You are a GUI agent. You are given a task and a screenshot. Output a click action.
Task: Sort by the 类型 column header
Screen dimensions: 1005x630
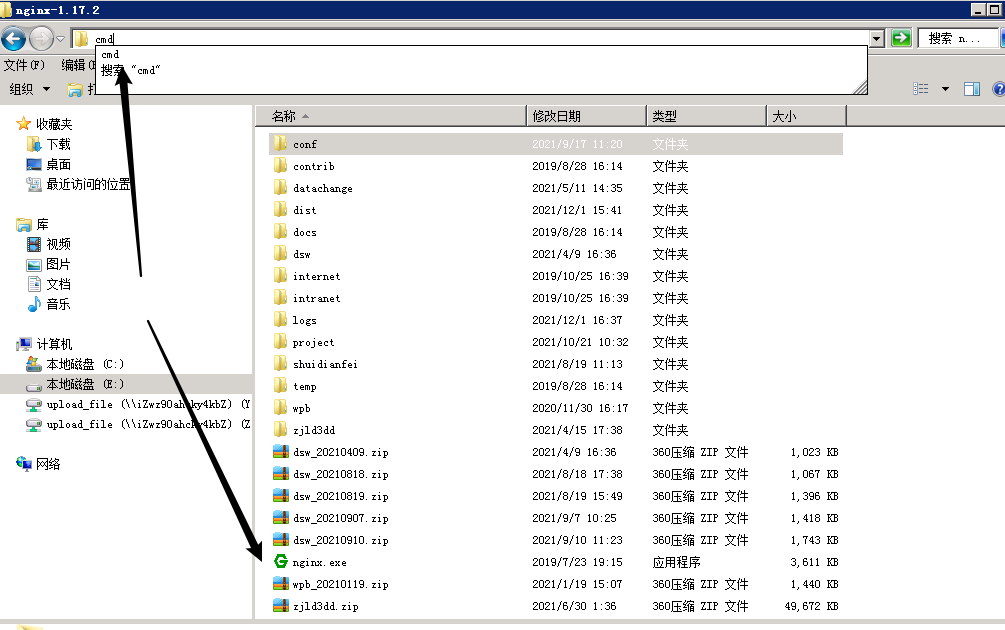pyautogui.click(x=706, y=116)
